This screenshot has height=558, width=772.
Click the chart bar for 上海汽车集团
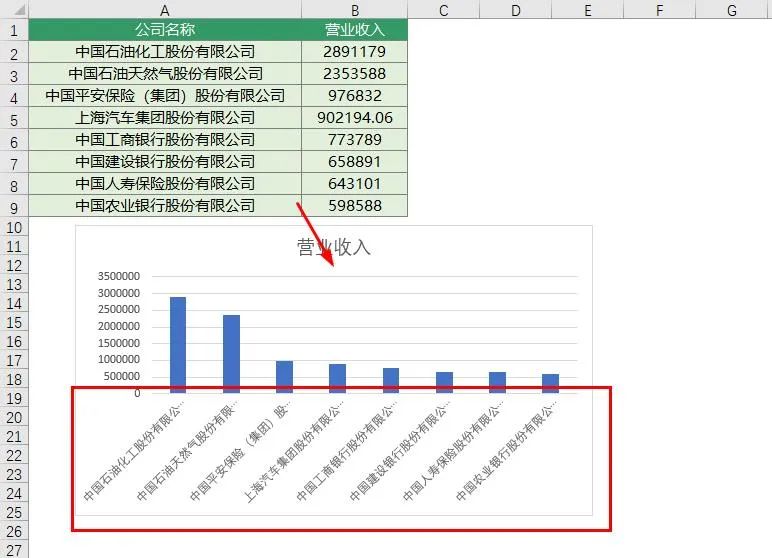tap(337, 378)
